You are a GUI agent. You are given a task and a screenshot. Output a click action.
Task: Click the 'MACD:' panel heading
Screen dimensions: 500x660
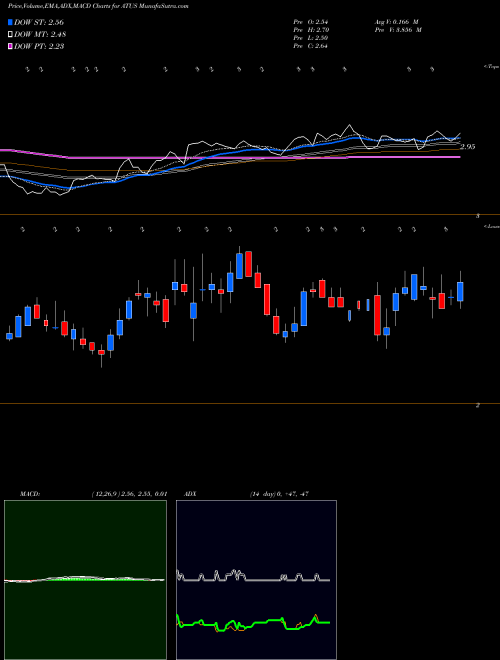pos(30,494)
